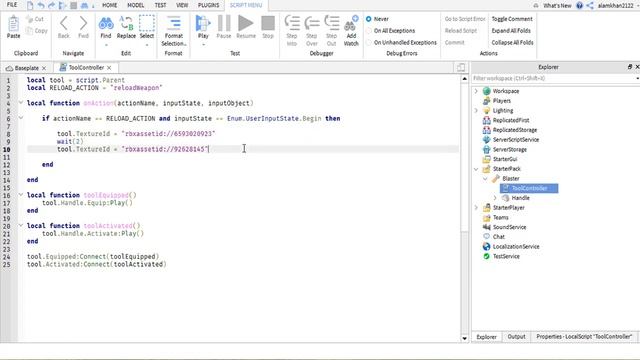Click the Copy icon
The height and width of the screenshot is (360, 640).
29,31
